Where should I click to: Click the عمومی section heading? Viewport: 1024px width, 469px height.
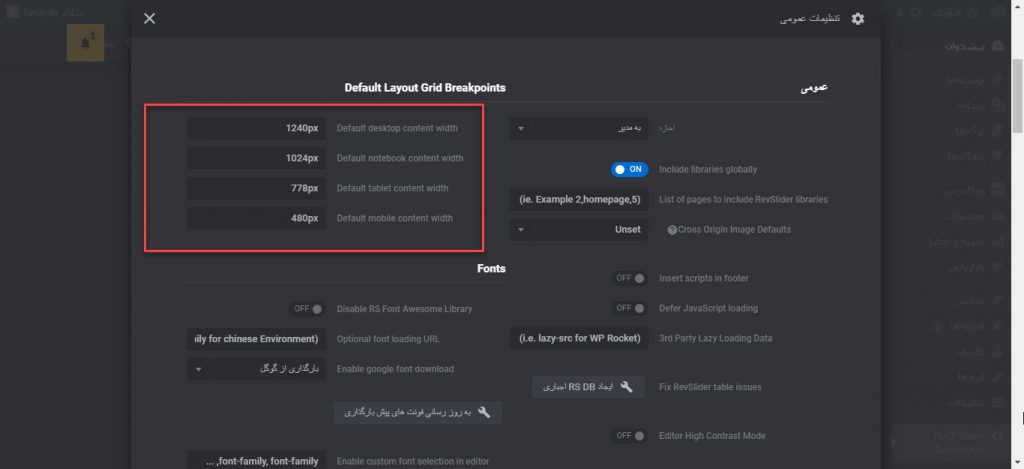click(x=814, y=88)
